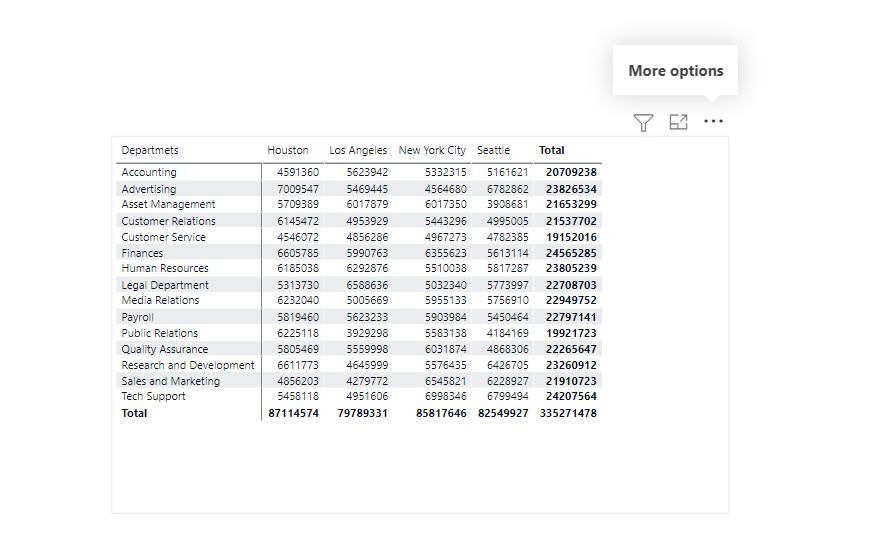
Task: Open the More options ellipsis menu
Action: point(713,121)
